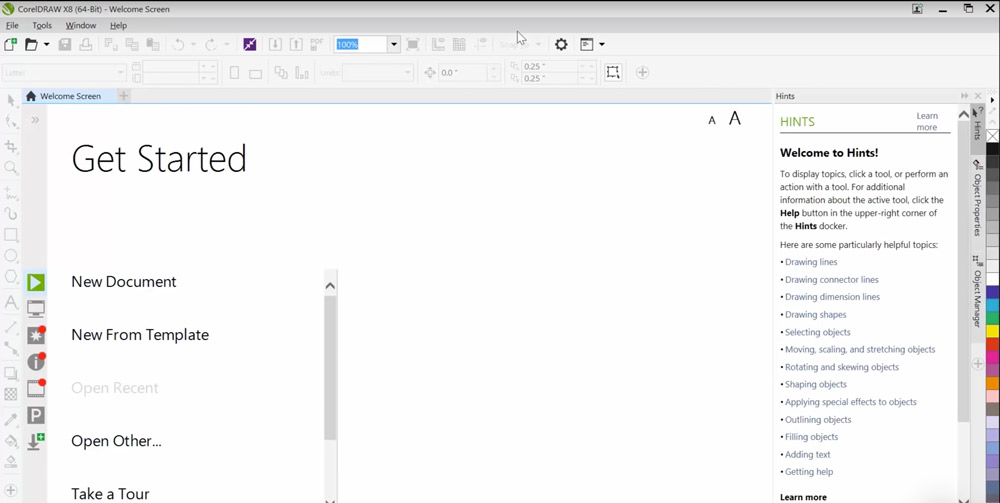Screen dimensions: 1000x503
Task: Pick the yellow color swatch
Action: click(x=992, y=332)
